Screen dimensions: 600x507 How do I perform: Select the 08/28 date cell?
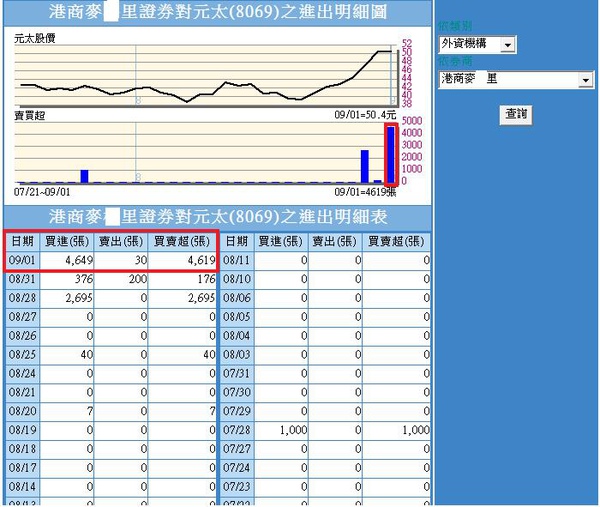tap(22, 298)
